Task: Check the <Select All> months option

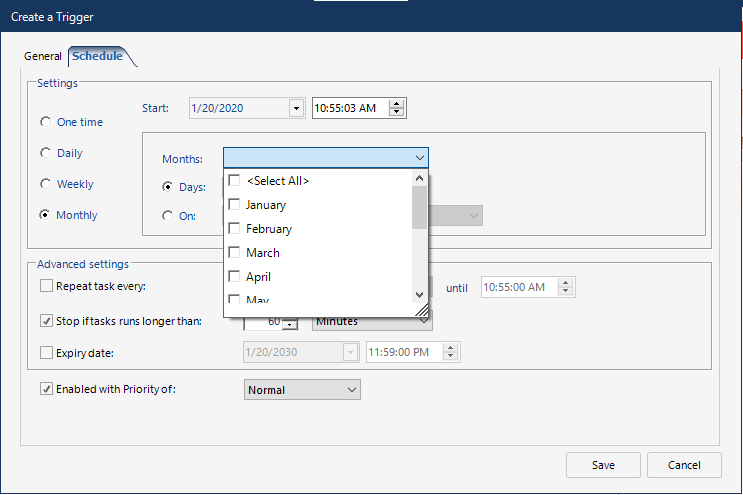Action: tap(234, 181)
